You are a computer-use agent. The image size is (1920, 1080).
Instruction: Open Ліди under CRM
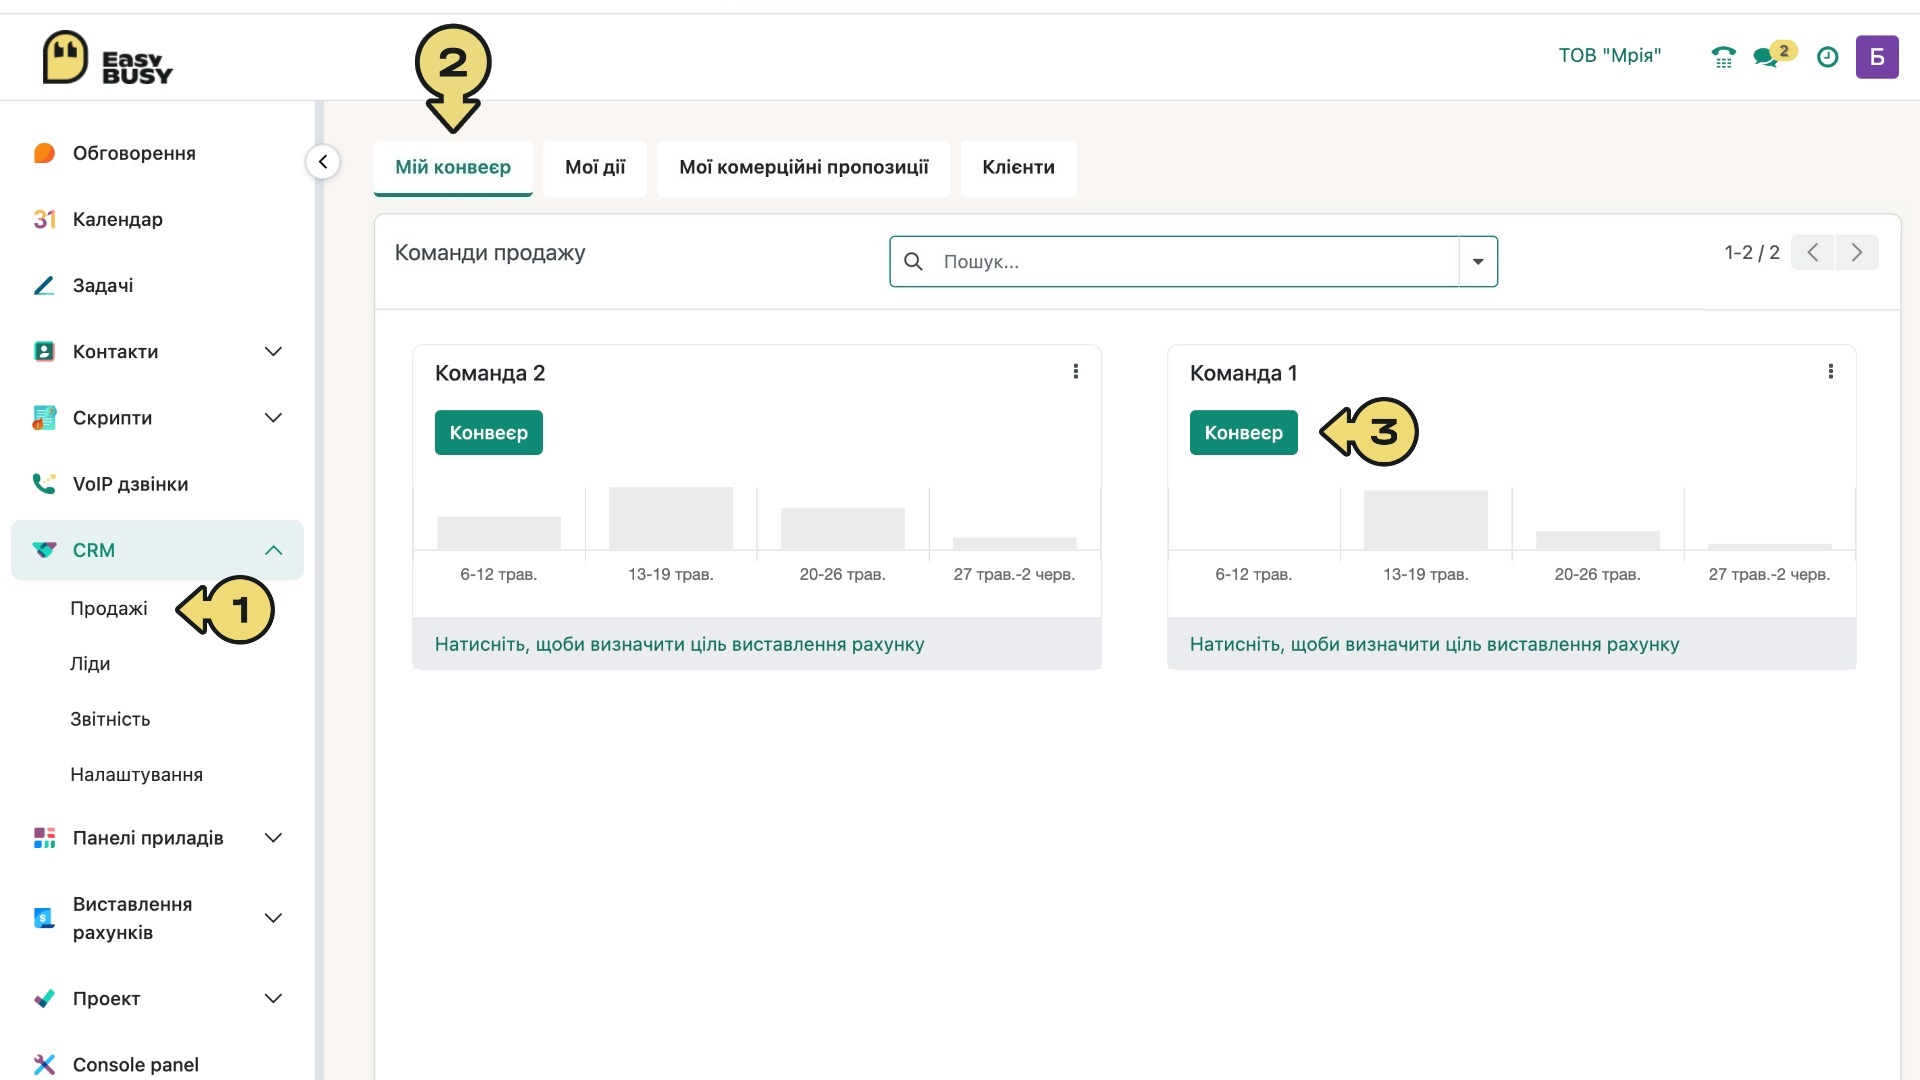pos(90,664)
